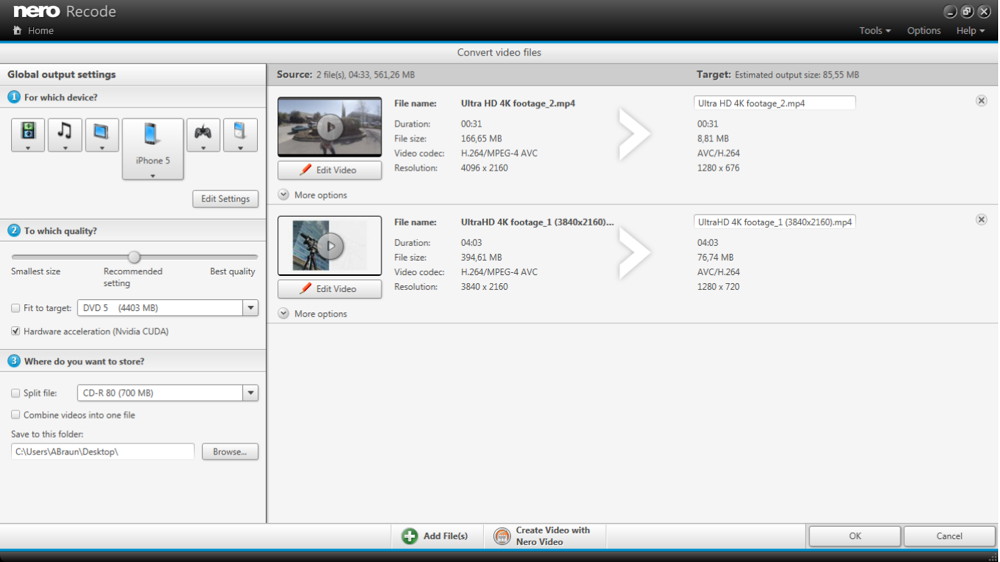1000x562 pixels.
Task: Select the game controller device category
Action: (x=203, y=135)
